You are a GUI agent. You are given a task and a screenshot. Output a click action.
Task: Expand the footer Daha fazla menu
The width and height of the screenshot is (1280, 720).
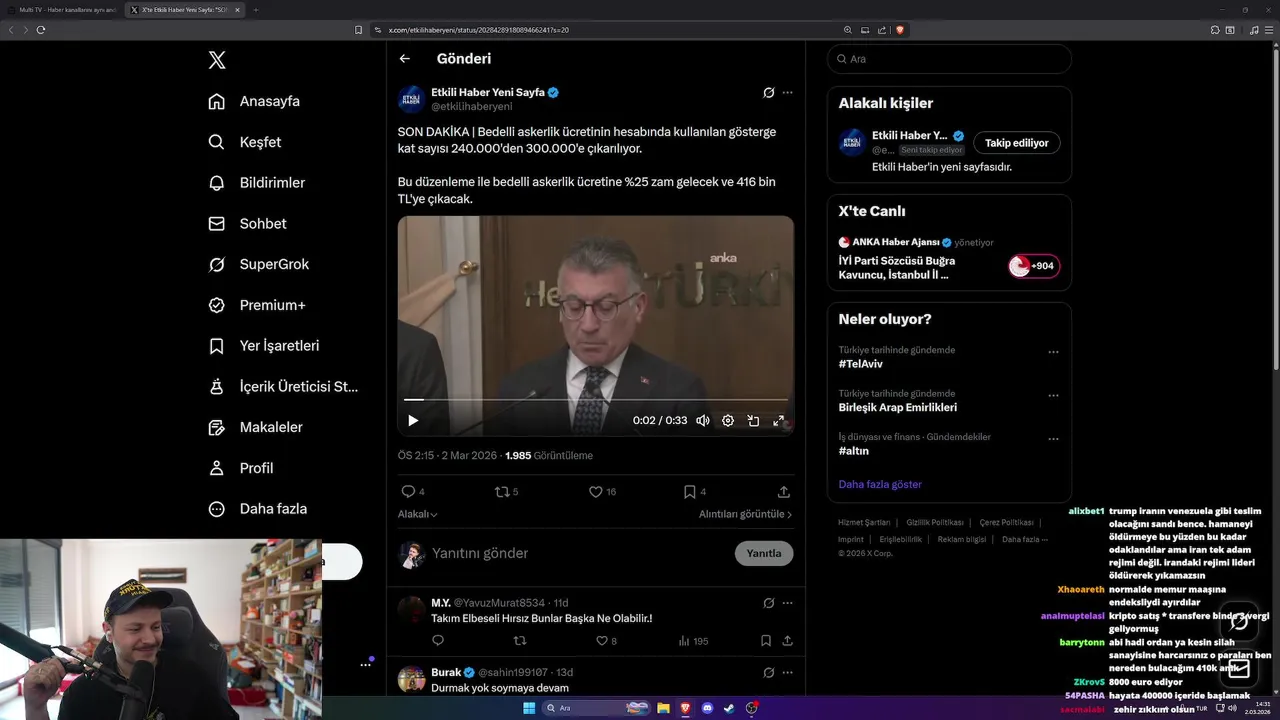pos(1025,540)
